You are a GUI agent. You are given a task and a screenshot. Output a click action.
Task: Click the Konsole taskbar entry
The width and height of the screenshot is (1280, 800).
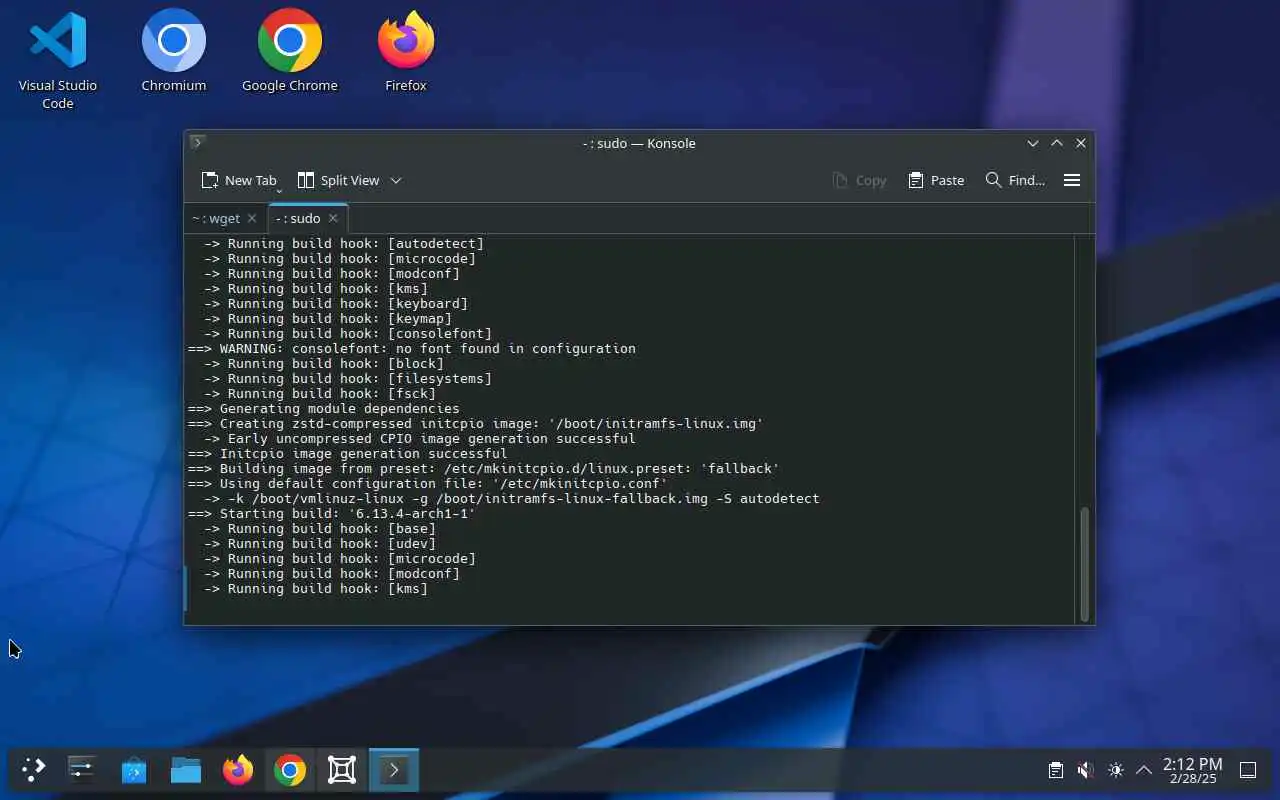(394, 770)
